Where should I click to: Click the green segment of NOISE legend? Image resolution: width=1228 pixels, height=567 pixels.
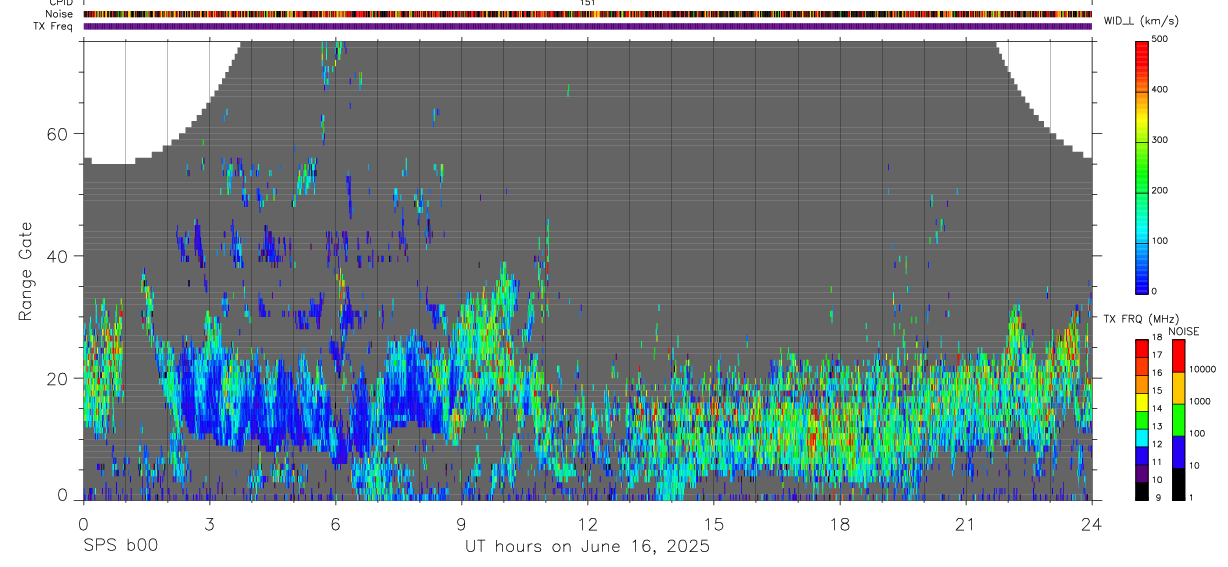(x=1177, y=420)
